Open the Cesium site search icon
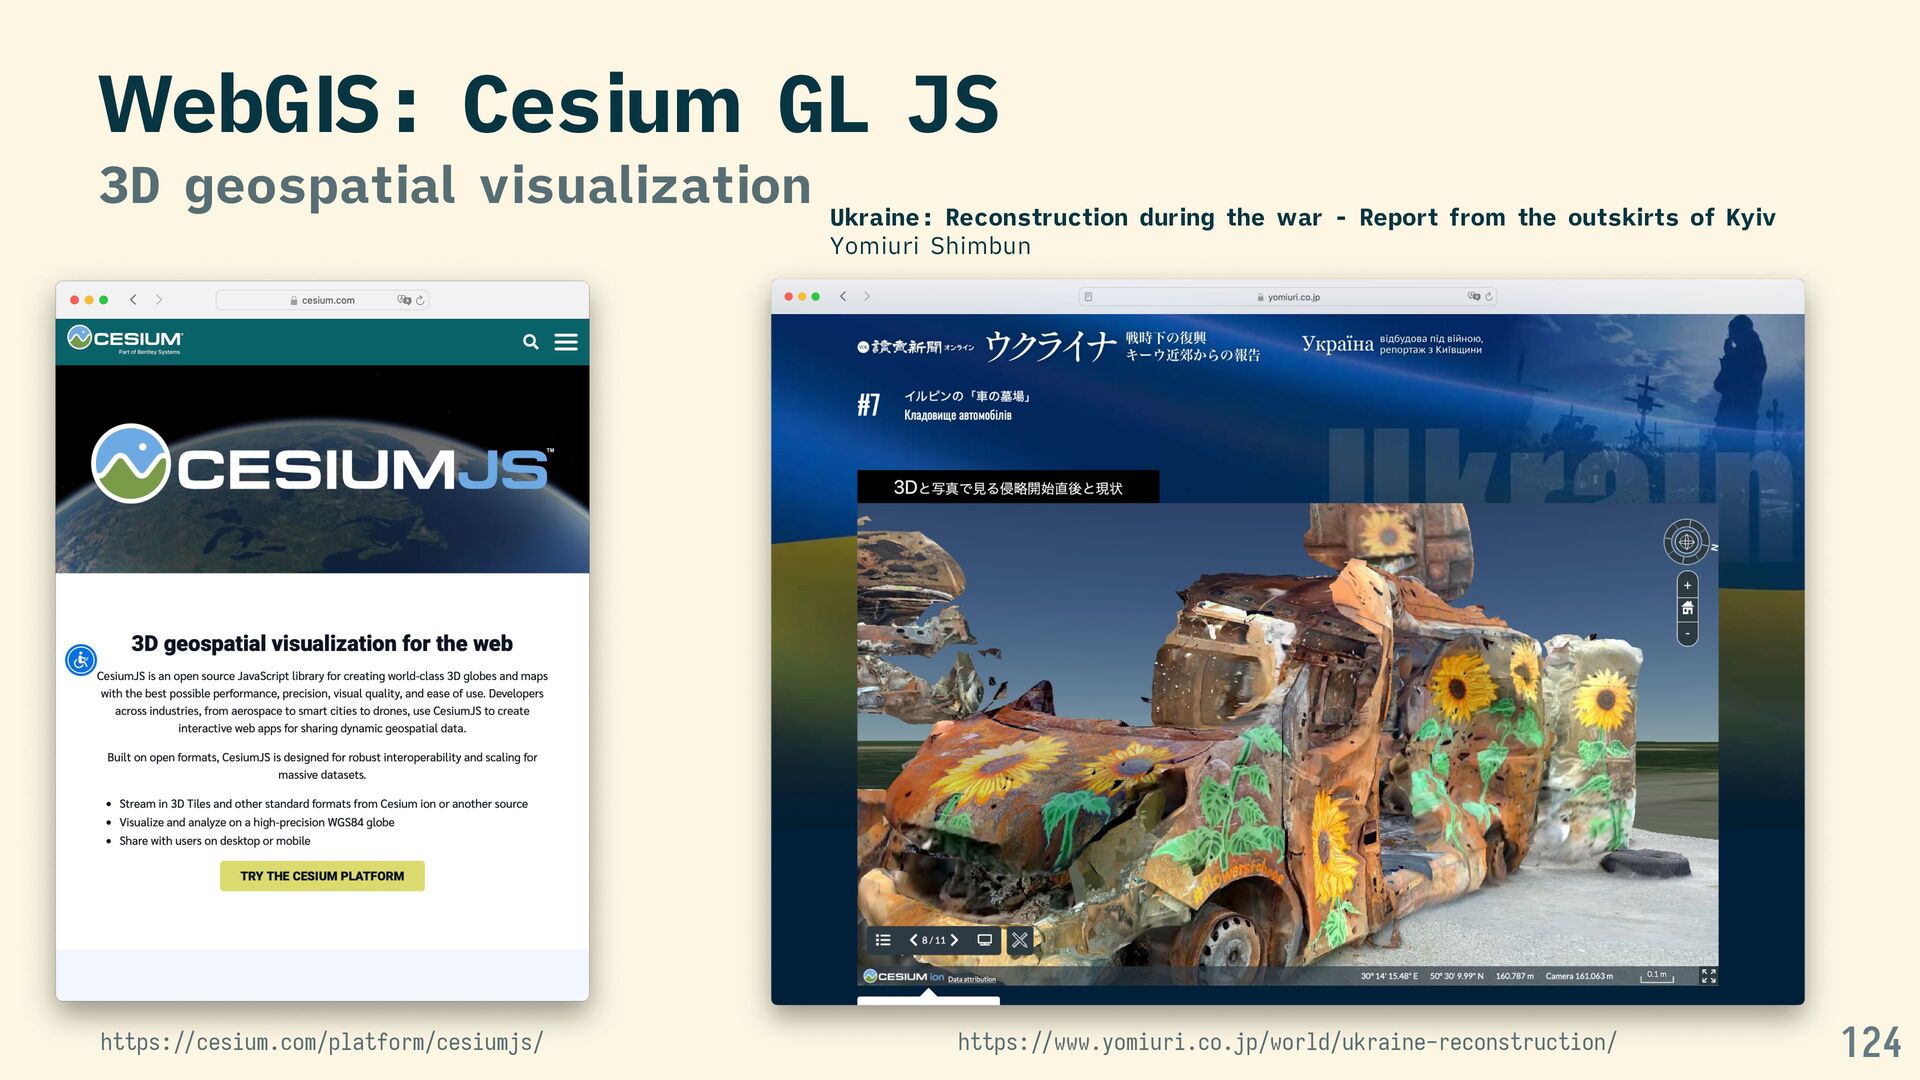The width and height of the screenshot is (1920, 1080). 530,342
